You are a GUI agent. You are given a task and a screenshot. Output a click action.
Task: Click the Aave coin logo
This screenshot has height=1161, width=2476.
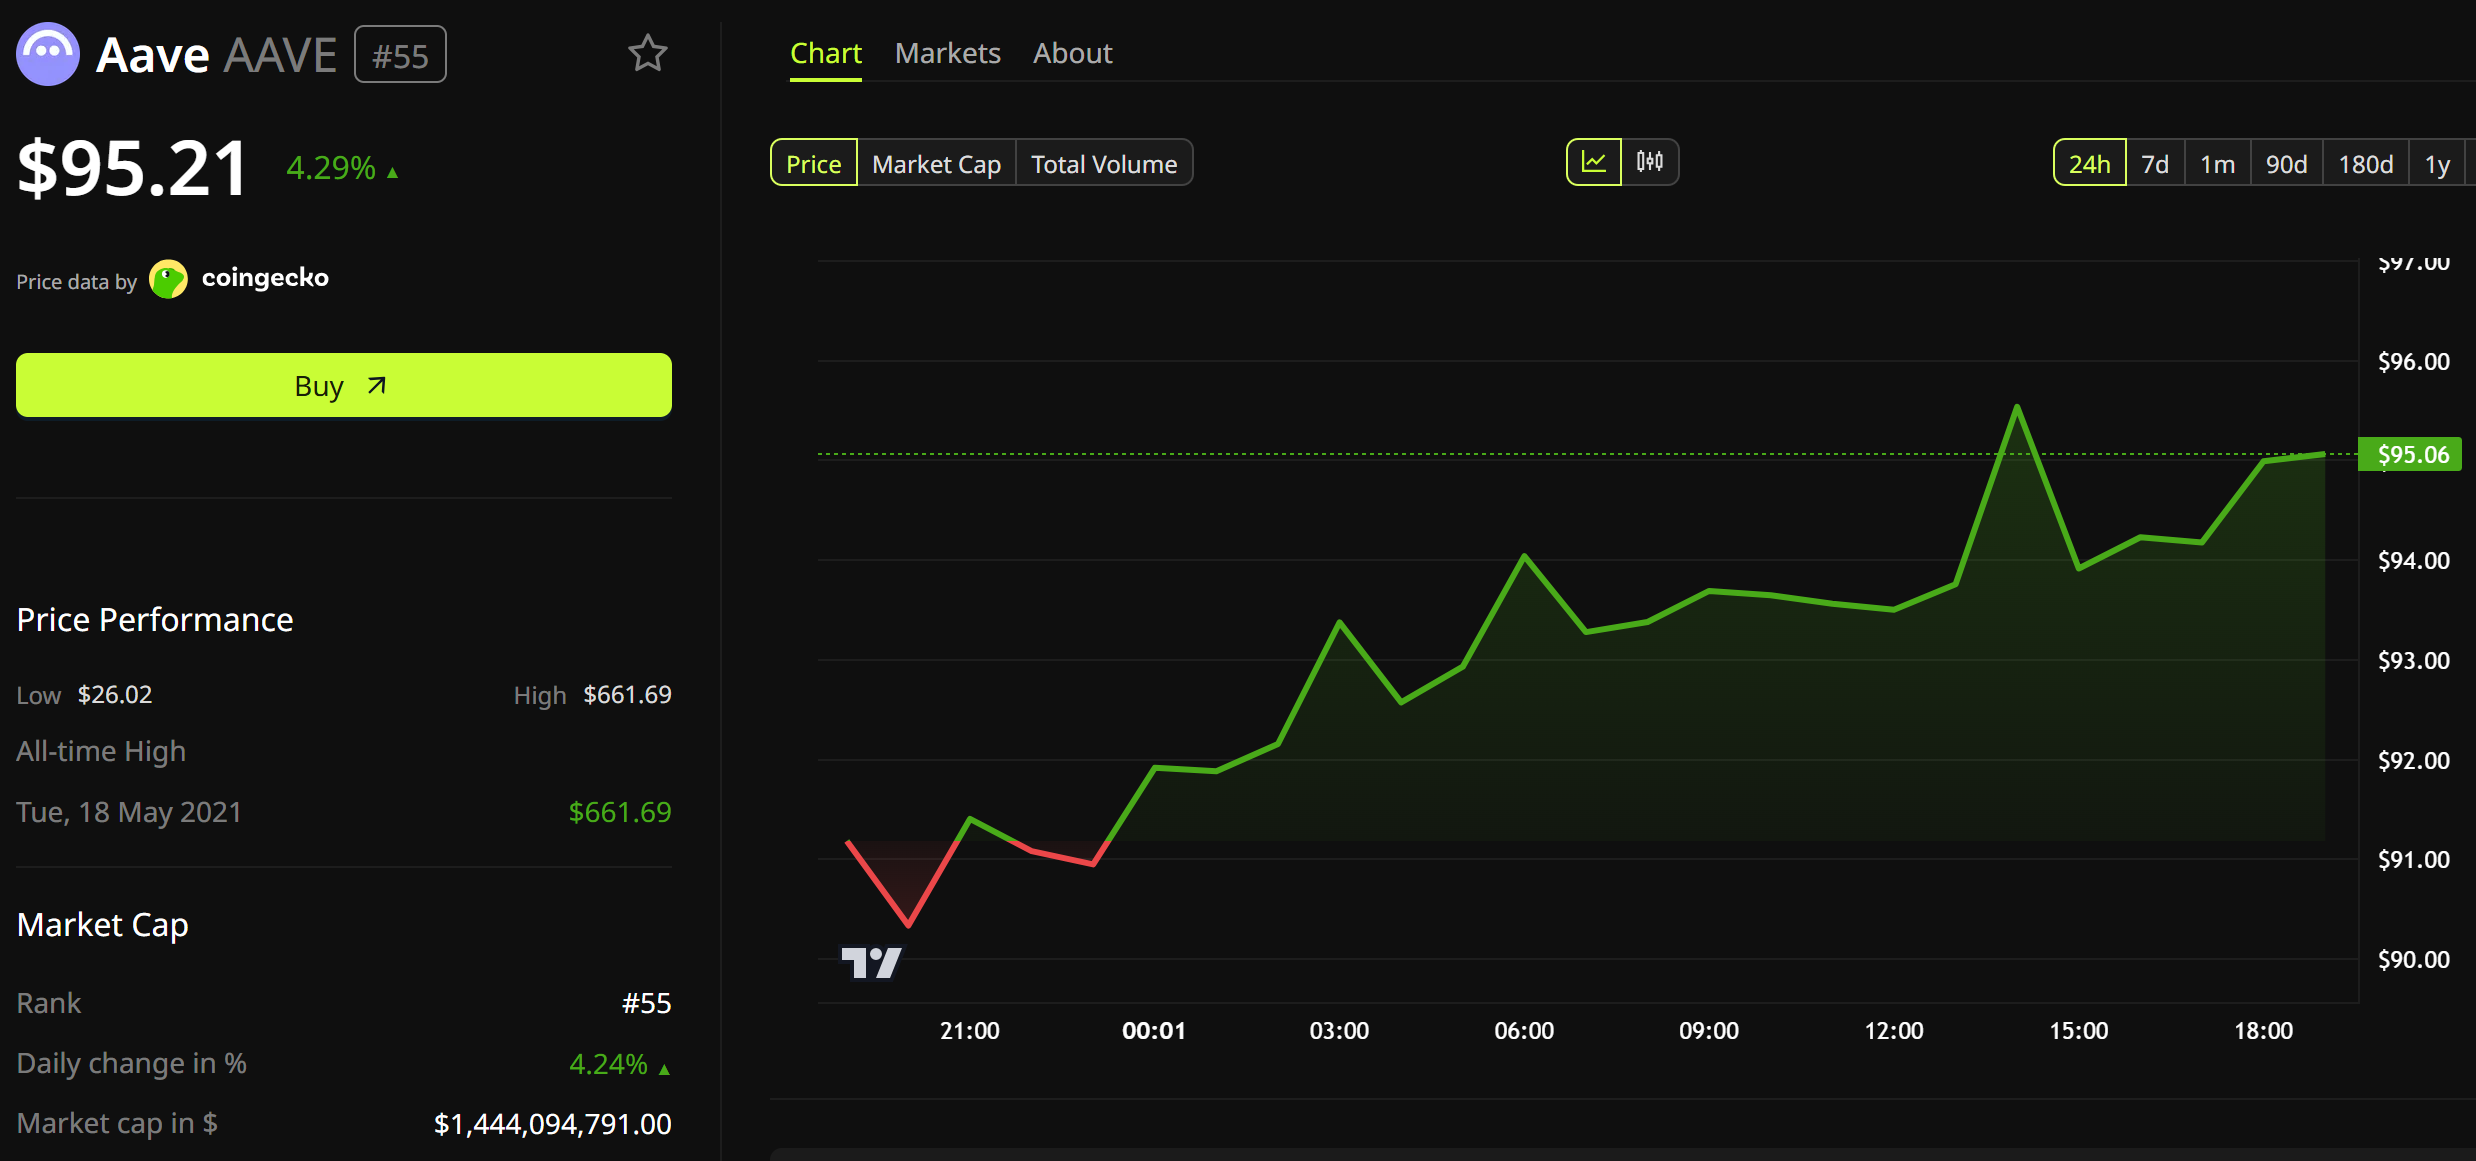47,53
